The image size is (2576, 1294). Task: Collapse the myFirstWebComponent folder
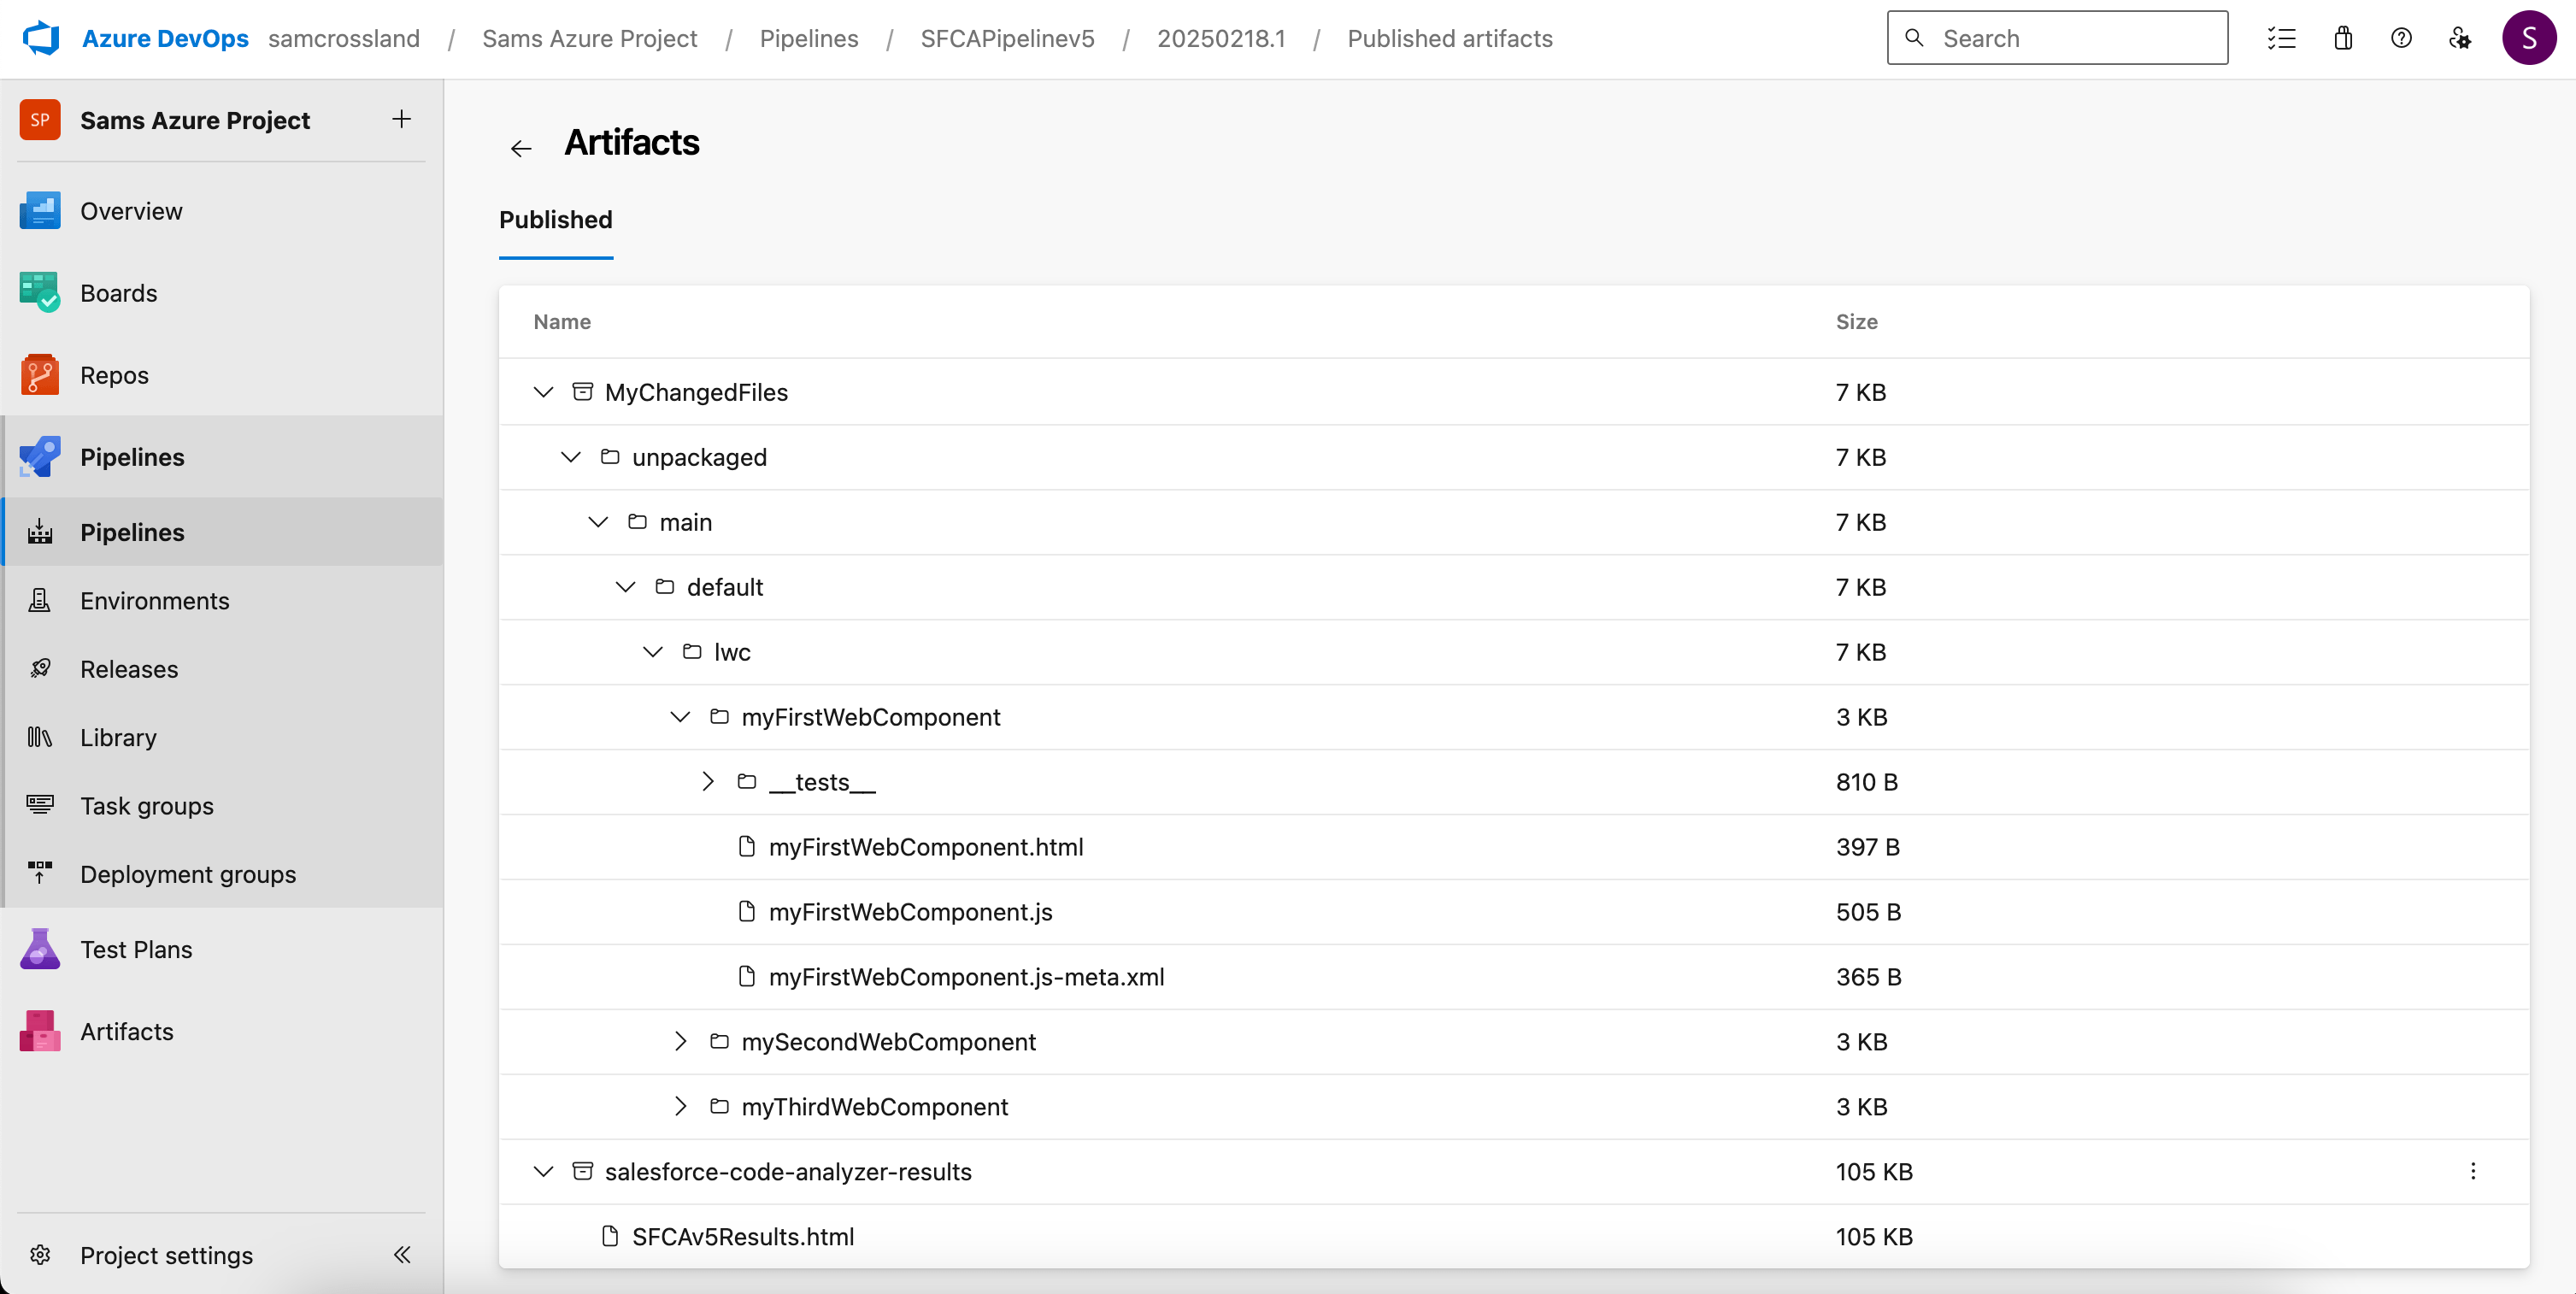point(680,717)
